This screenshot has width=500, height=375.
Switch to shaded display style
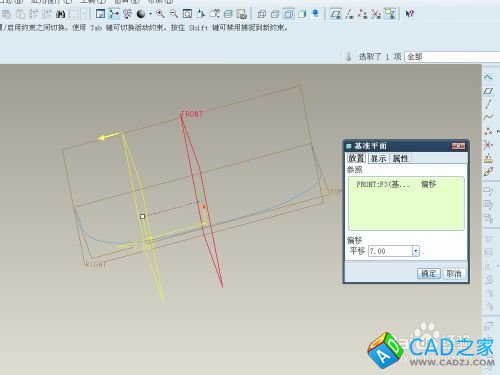tap(302, 14)
